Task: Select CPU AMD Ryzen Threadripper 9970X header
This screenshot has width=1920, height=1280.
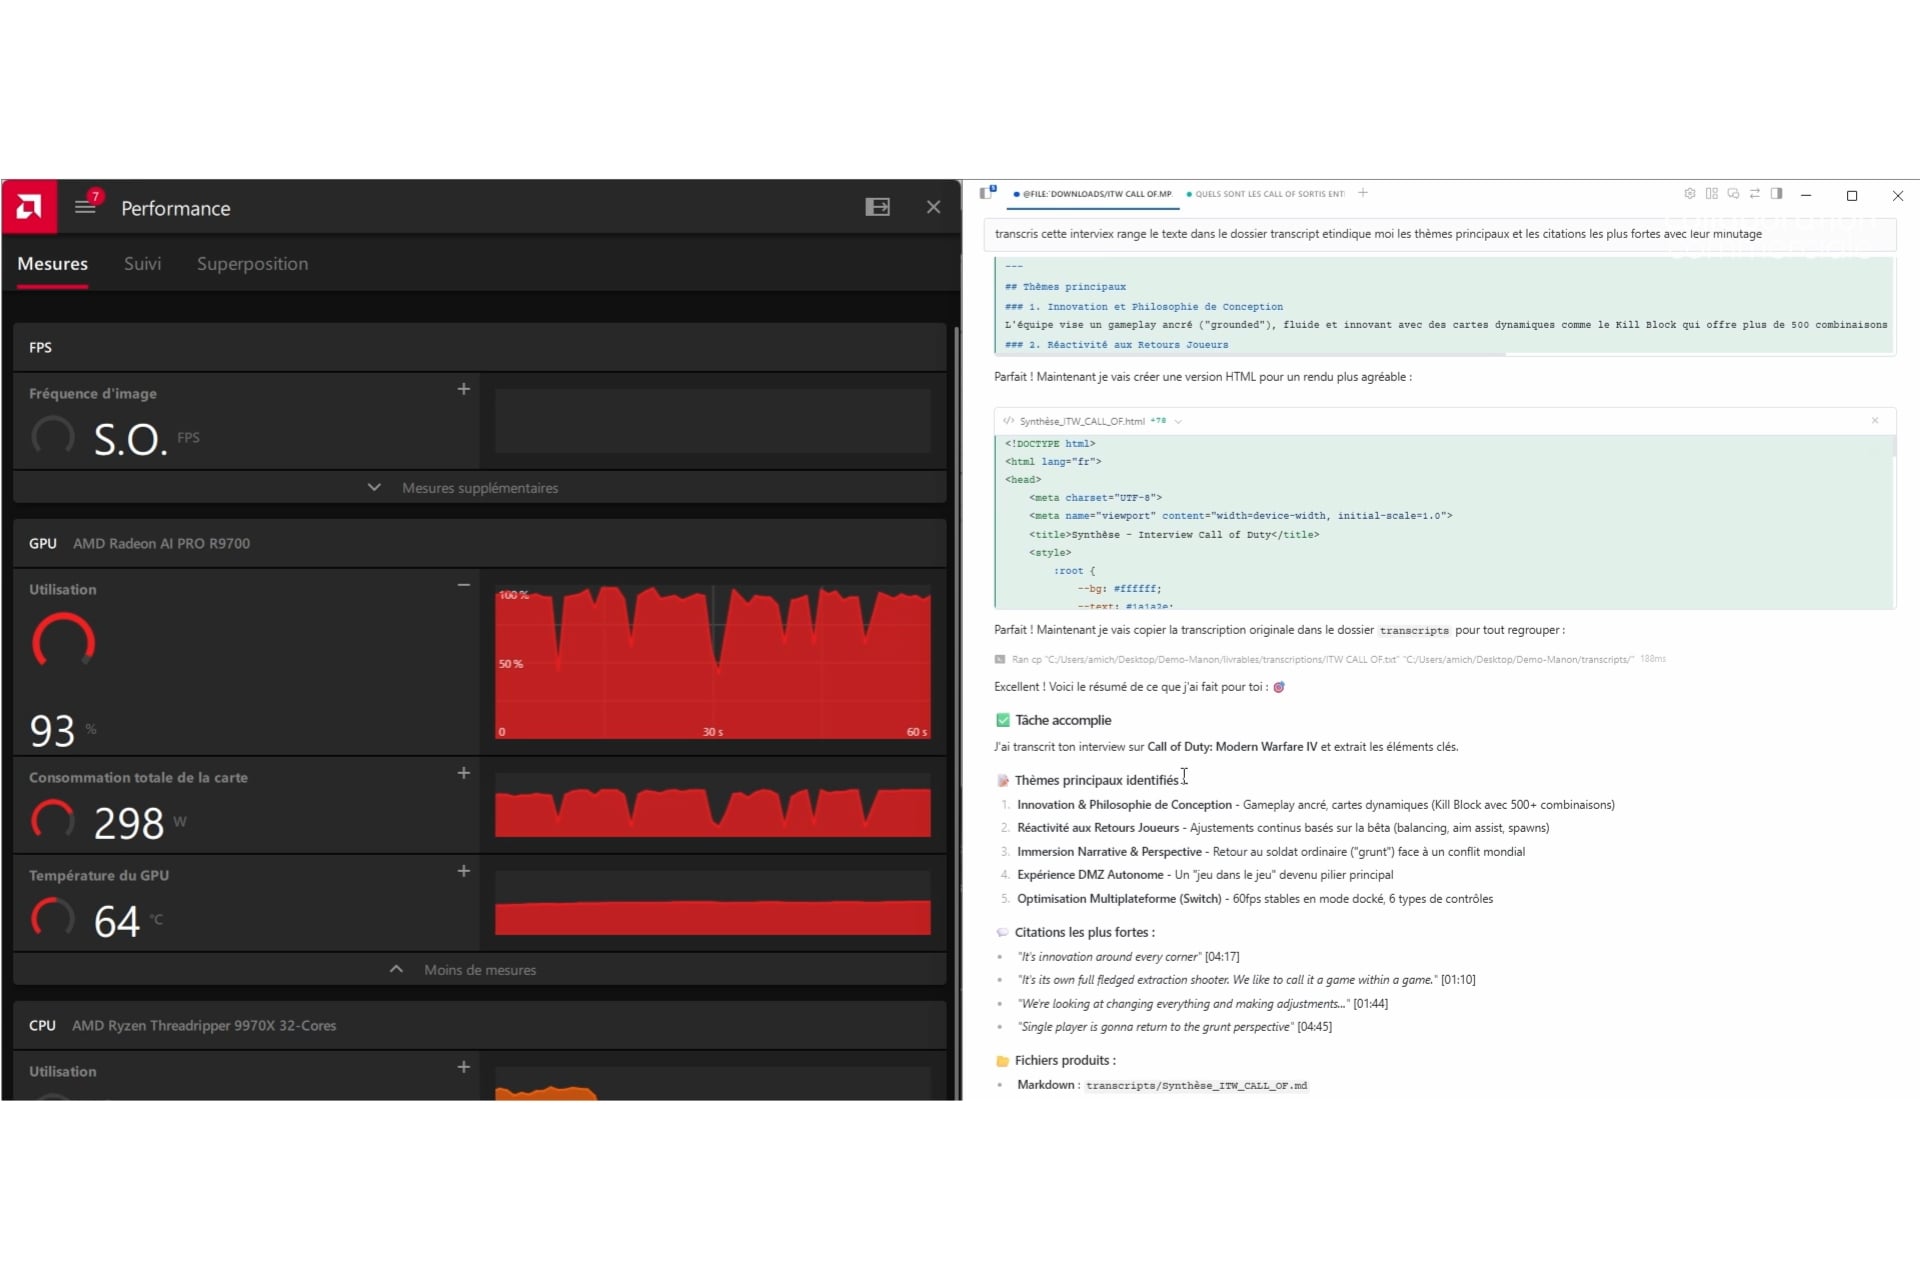Action: (x=480, y=1026)
